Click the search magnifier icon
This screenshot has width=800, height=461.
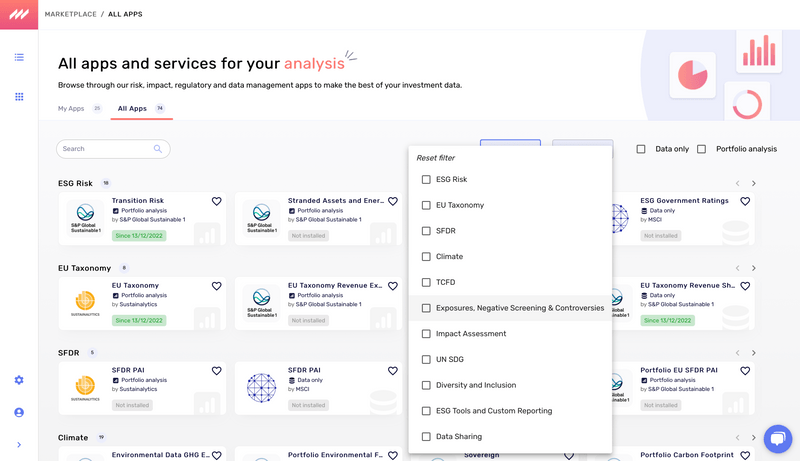point(158,149)
